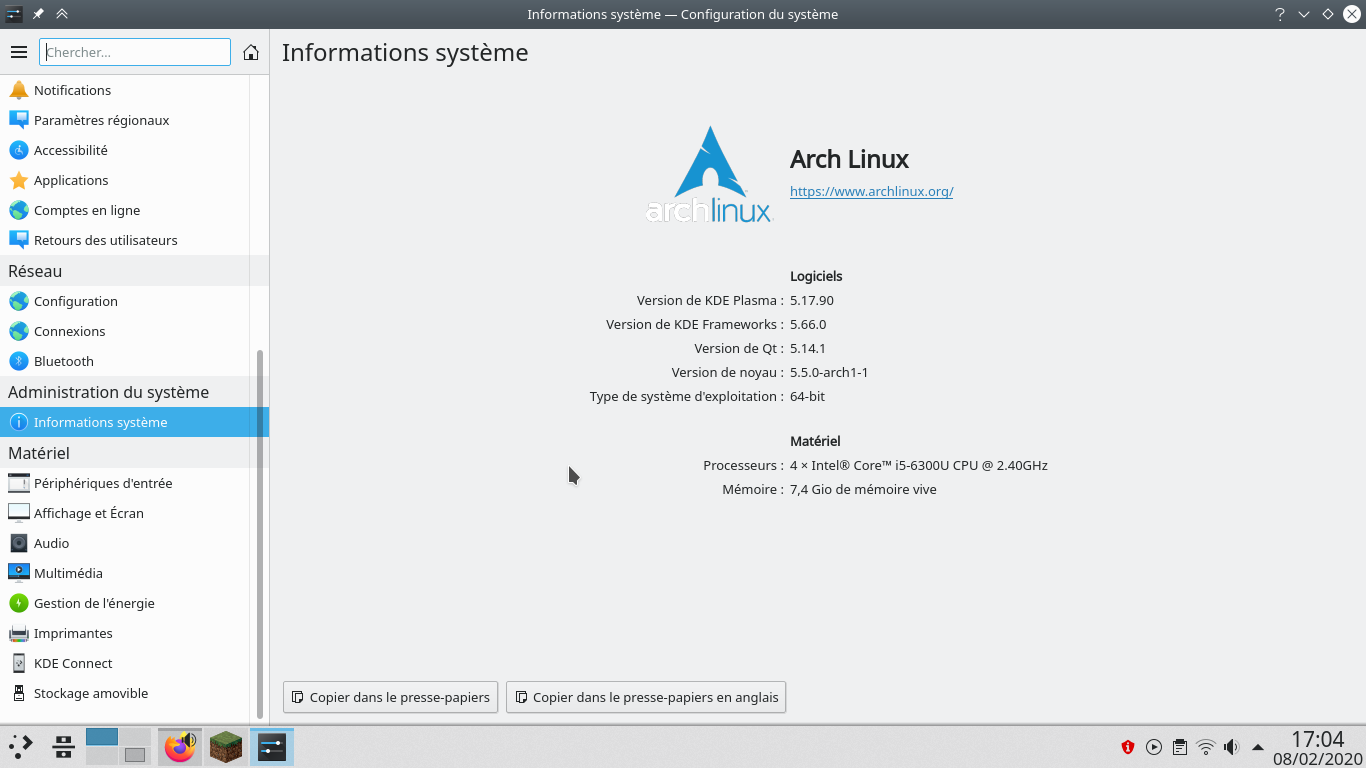The image size is (1366, 768).
Task: Click the window menu icon in titlebar
Action: [14, 14]
